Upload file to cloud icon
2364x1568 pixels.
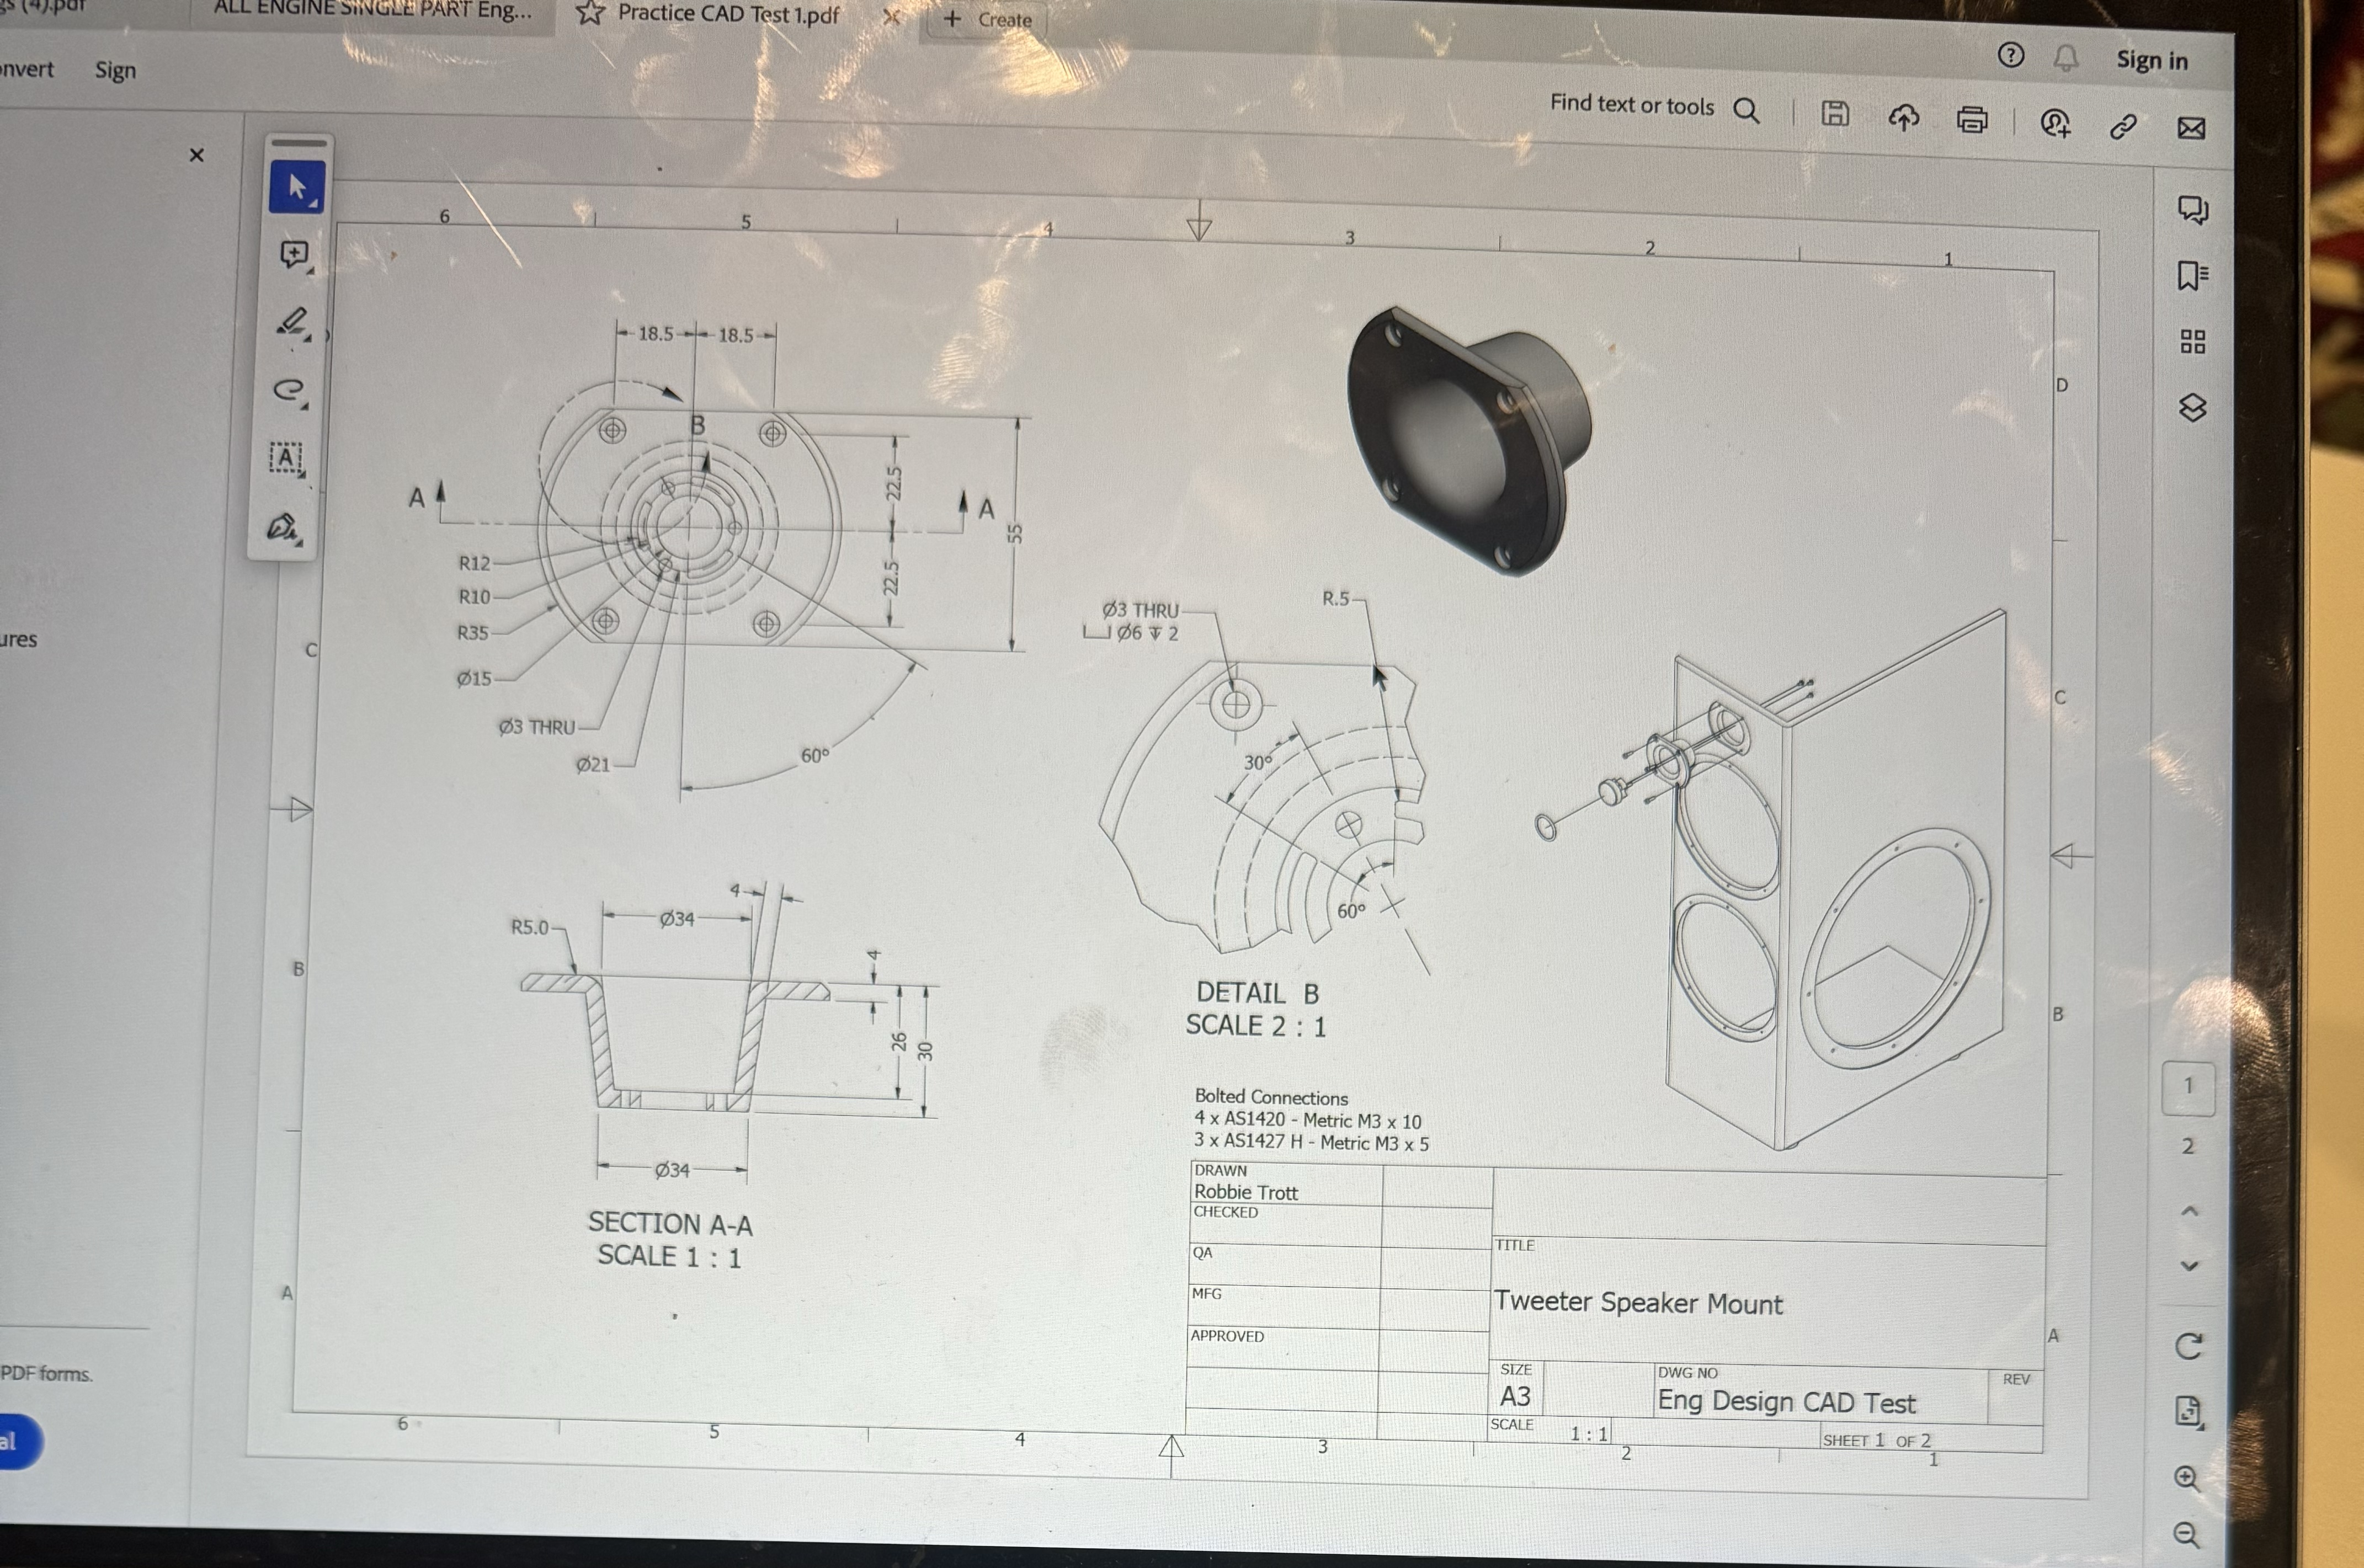(1903, 118)
